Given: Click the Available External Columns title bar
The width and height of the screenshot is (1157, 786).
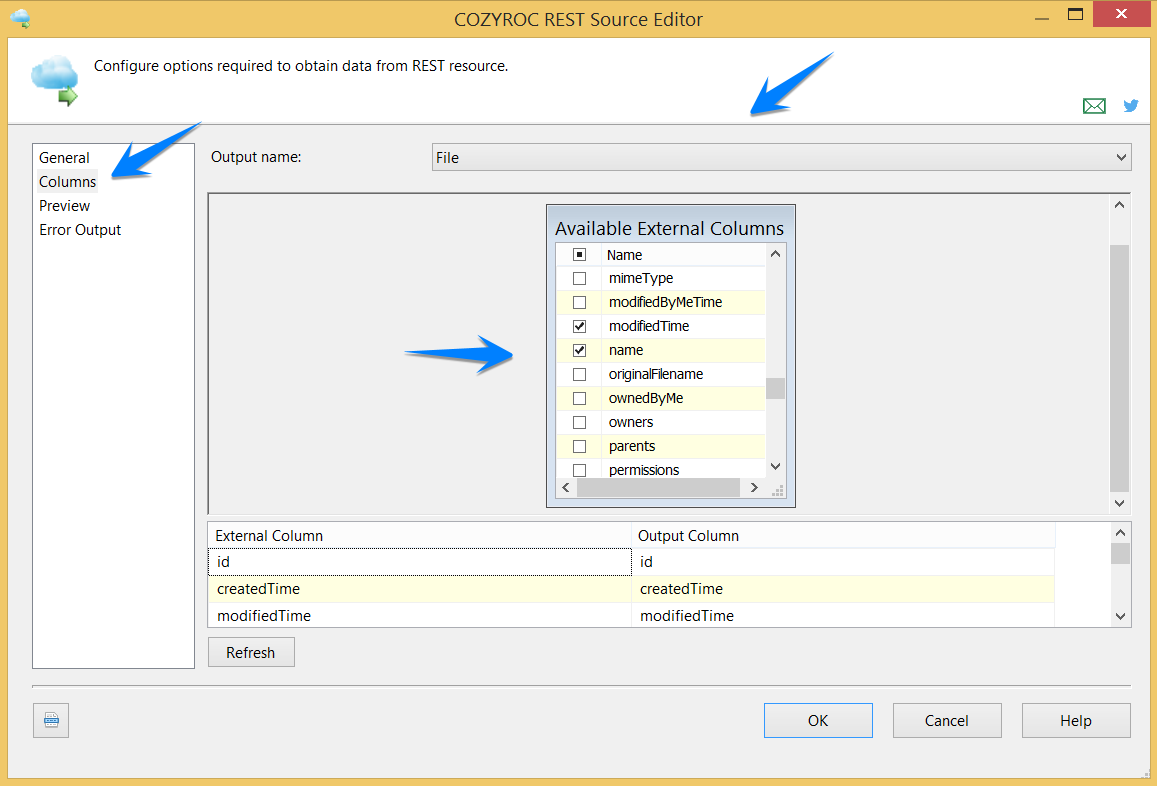Looking at the screenshot, I should point(670,228).
